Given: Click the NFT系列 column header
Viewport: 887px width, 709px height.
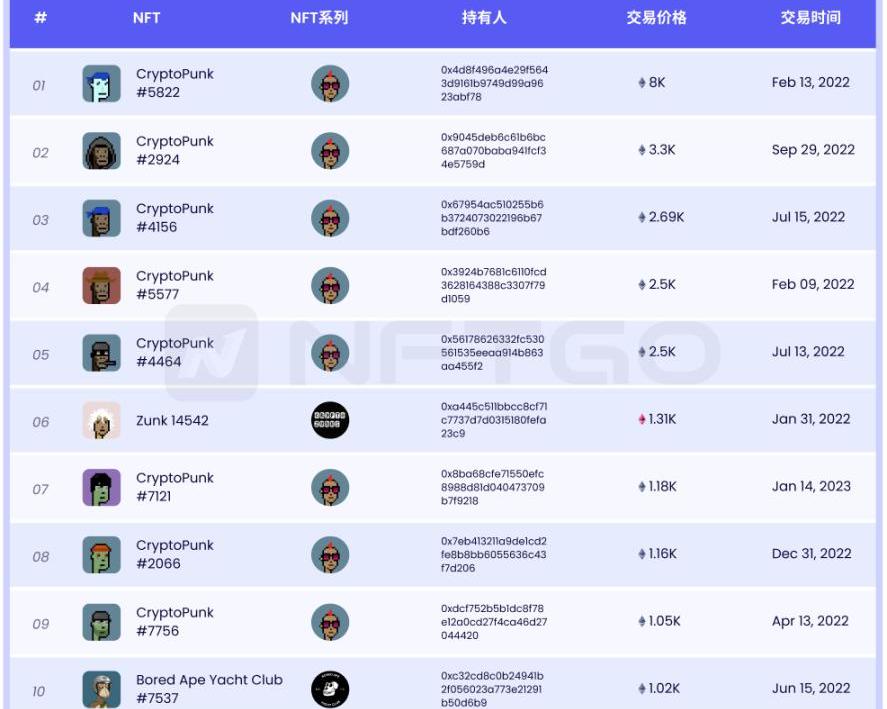Looking at the screenshot, I should [319, 18].
